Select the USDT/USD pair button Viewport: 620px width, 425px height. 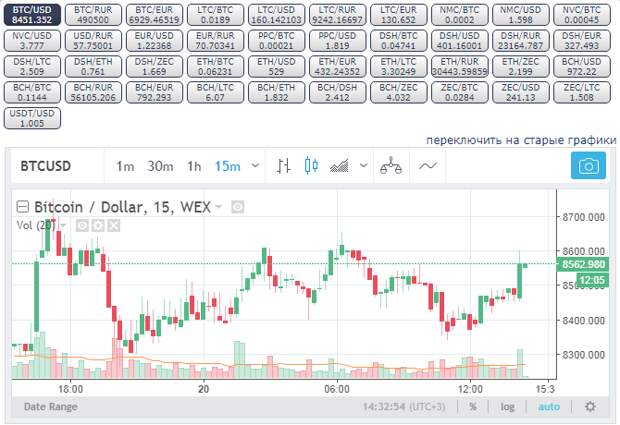[32, 118]
